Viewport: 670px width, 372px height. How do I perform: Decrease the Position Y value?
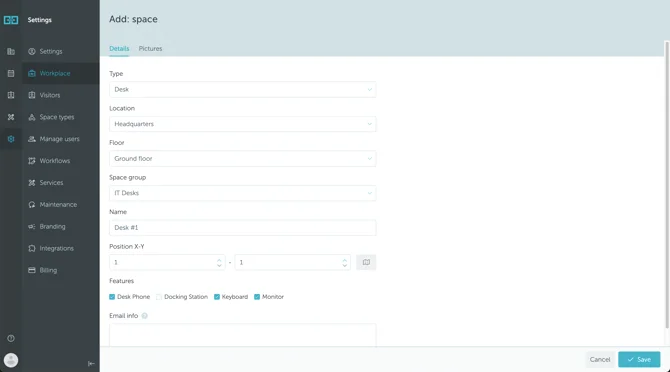click(x=344, y=265)
